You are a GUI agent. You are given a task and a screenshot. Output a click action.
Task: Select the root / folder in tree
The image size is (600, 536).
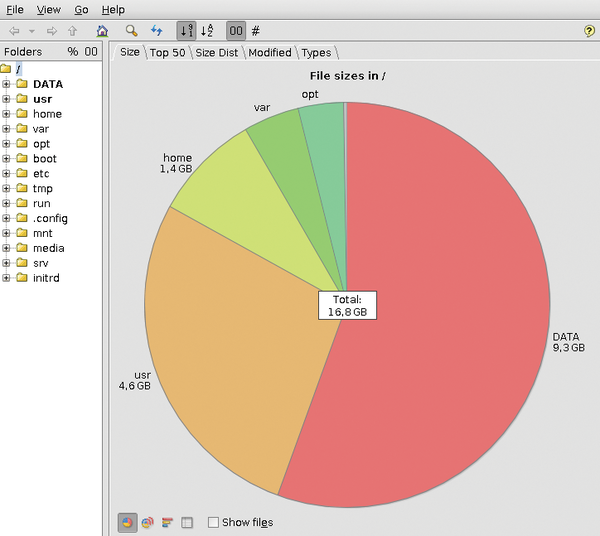[x=18, y=69]
